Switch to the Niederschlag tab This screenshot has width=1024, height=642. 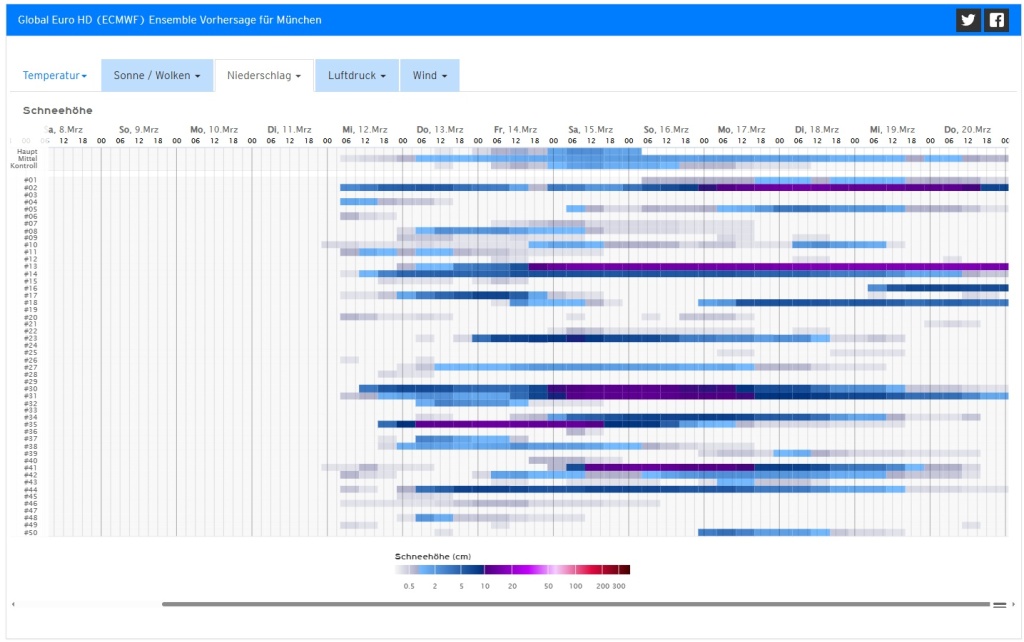click(x=264, y=76)
